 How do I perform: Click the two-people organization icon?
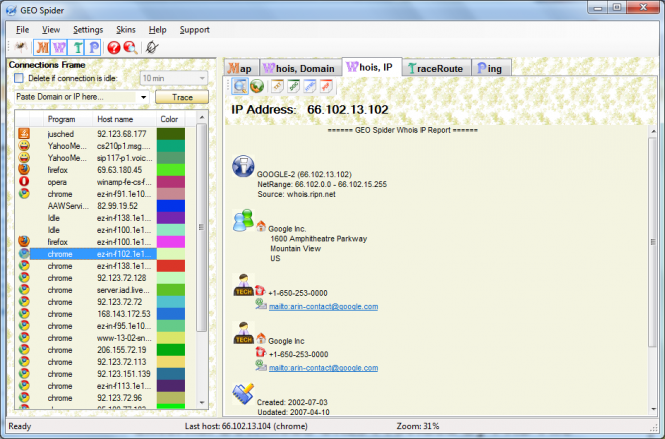[x=243, y=221]
